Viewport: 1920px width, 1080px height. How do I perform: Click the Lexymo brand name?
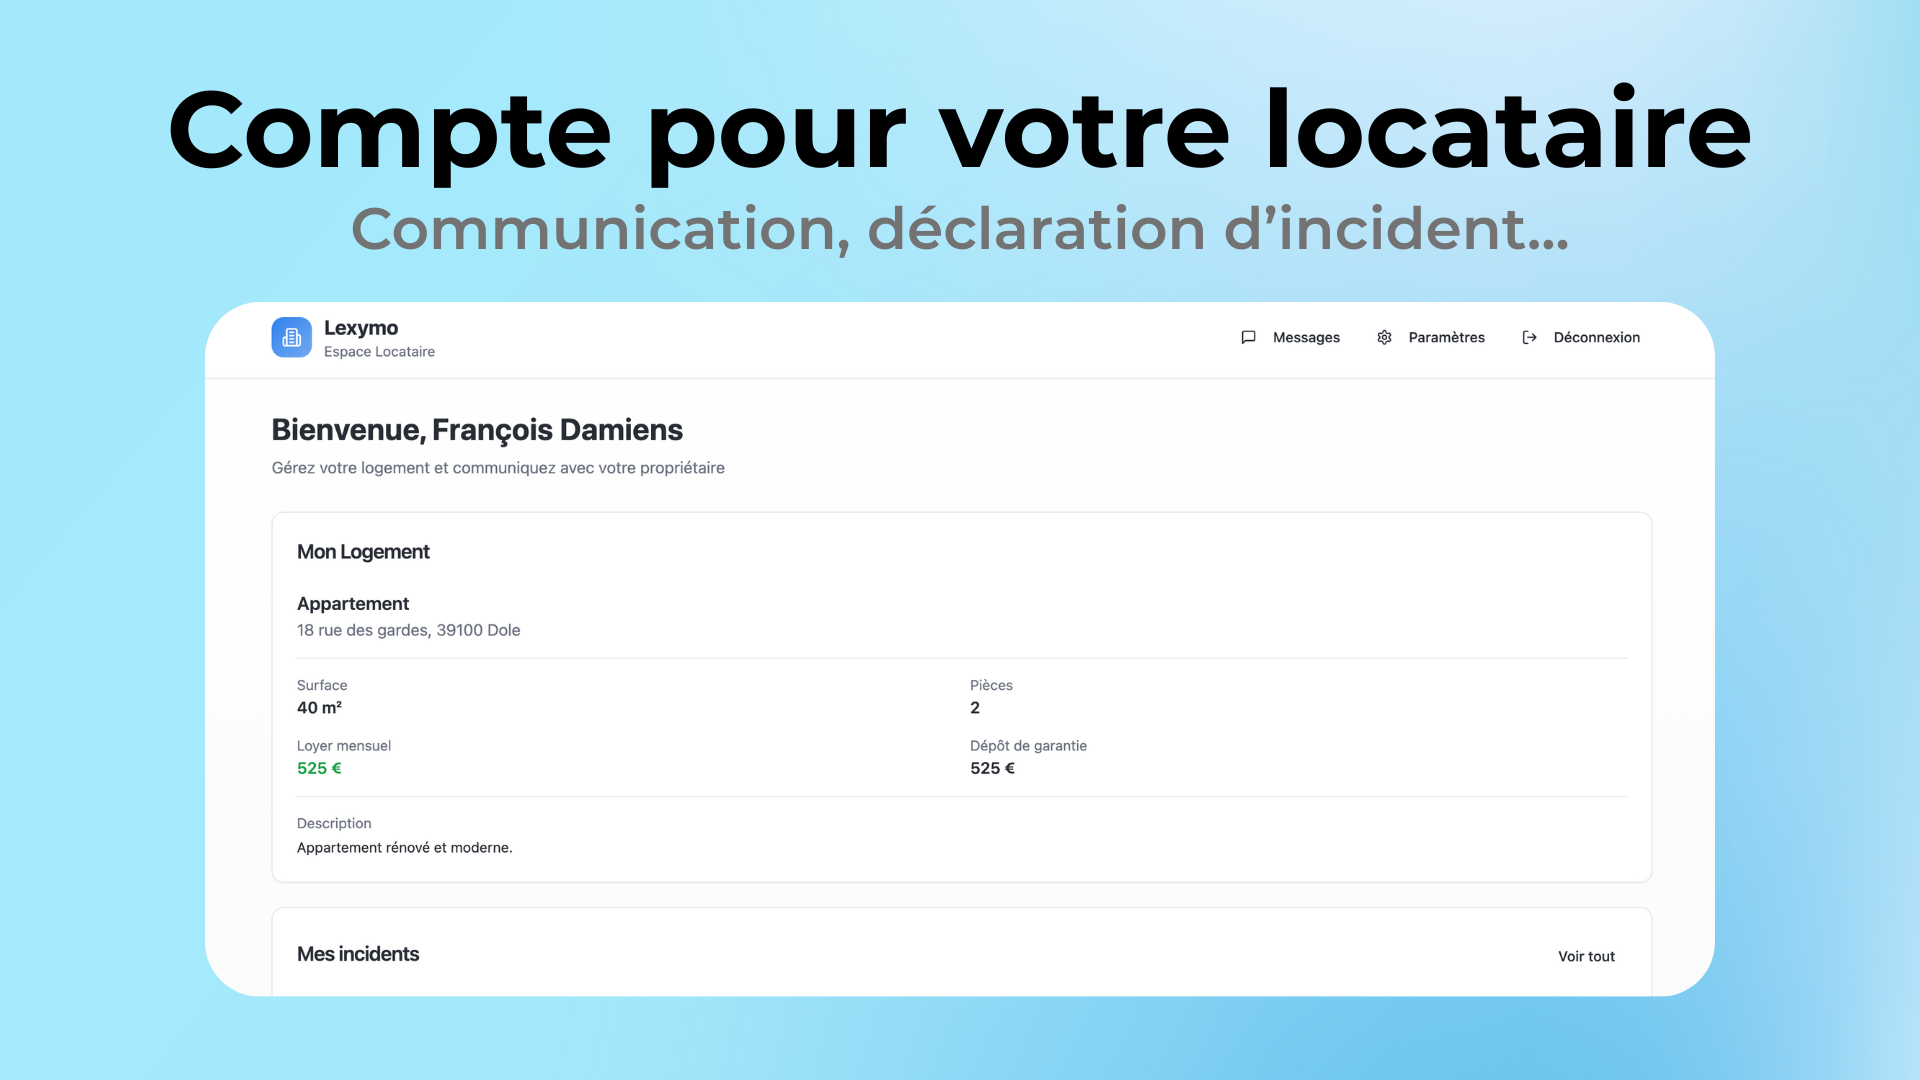(x=361, y=328)
